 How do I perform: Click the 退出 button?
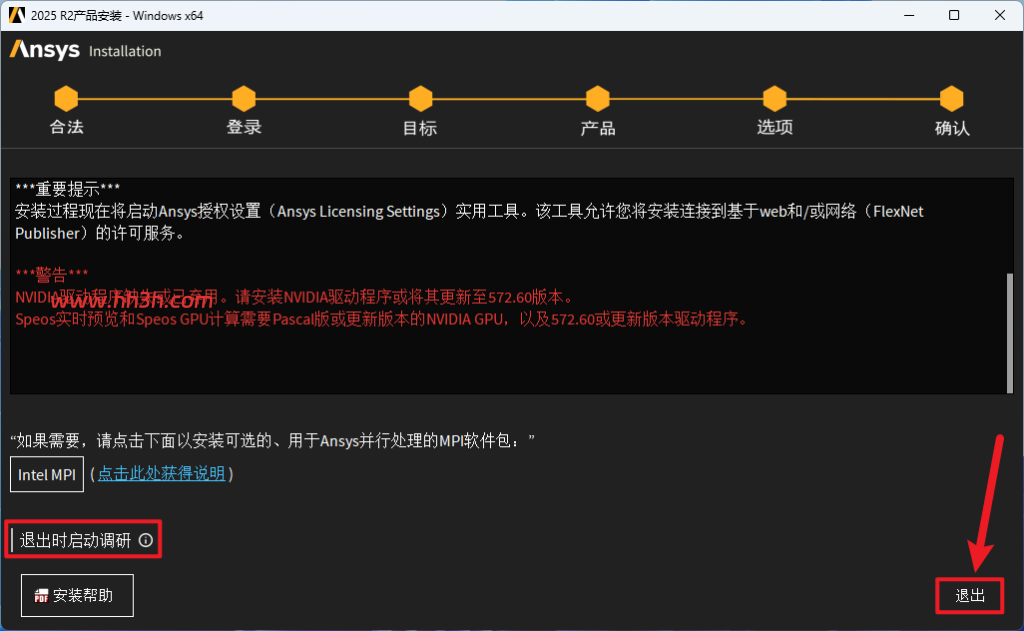tap(970, 596)
